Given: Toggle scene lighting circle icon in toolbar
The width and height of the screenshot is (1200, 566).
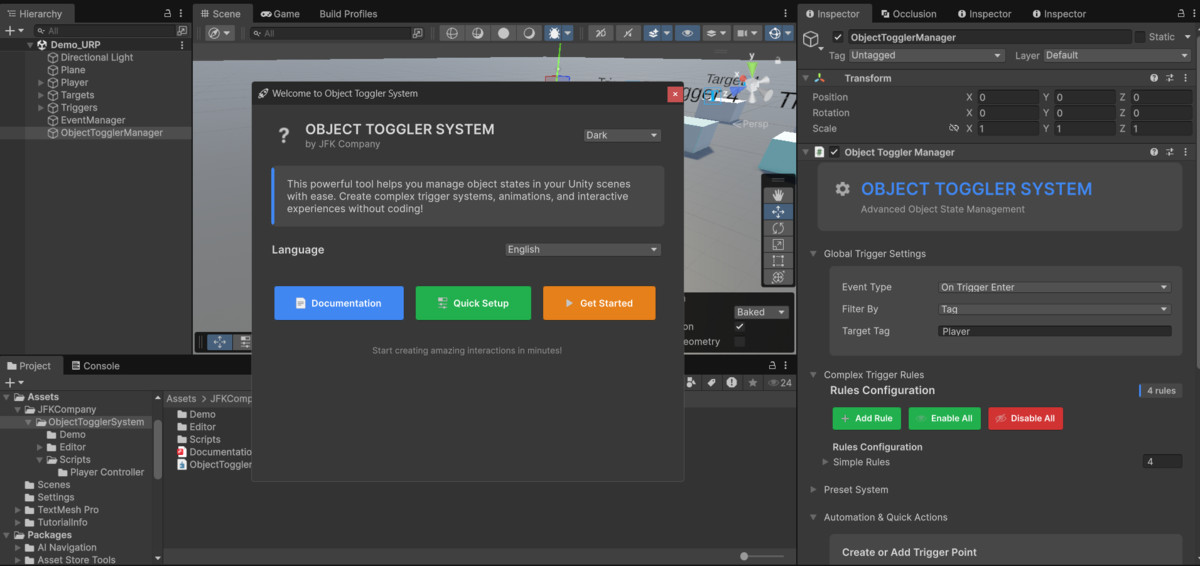Looking at the screenshot, I should 528,33.
